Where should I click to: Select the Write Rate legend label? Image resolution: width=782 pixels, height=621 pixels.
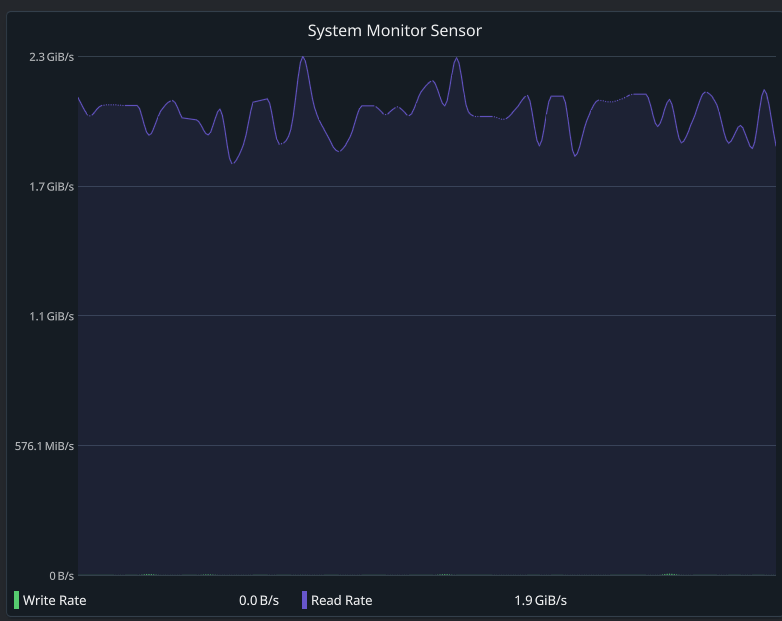pos(54,600)
